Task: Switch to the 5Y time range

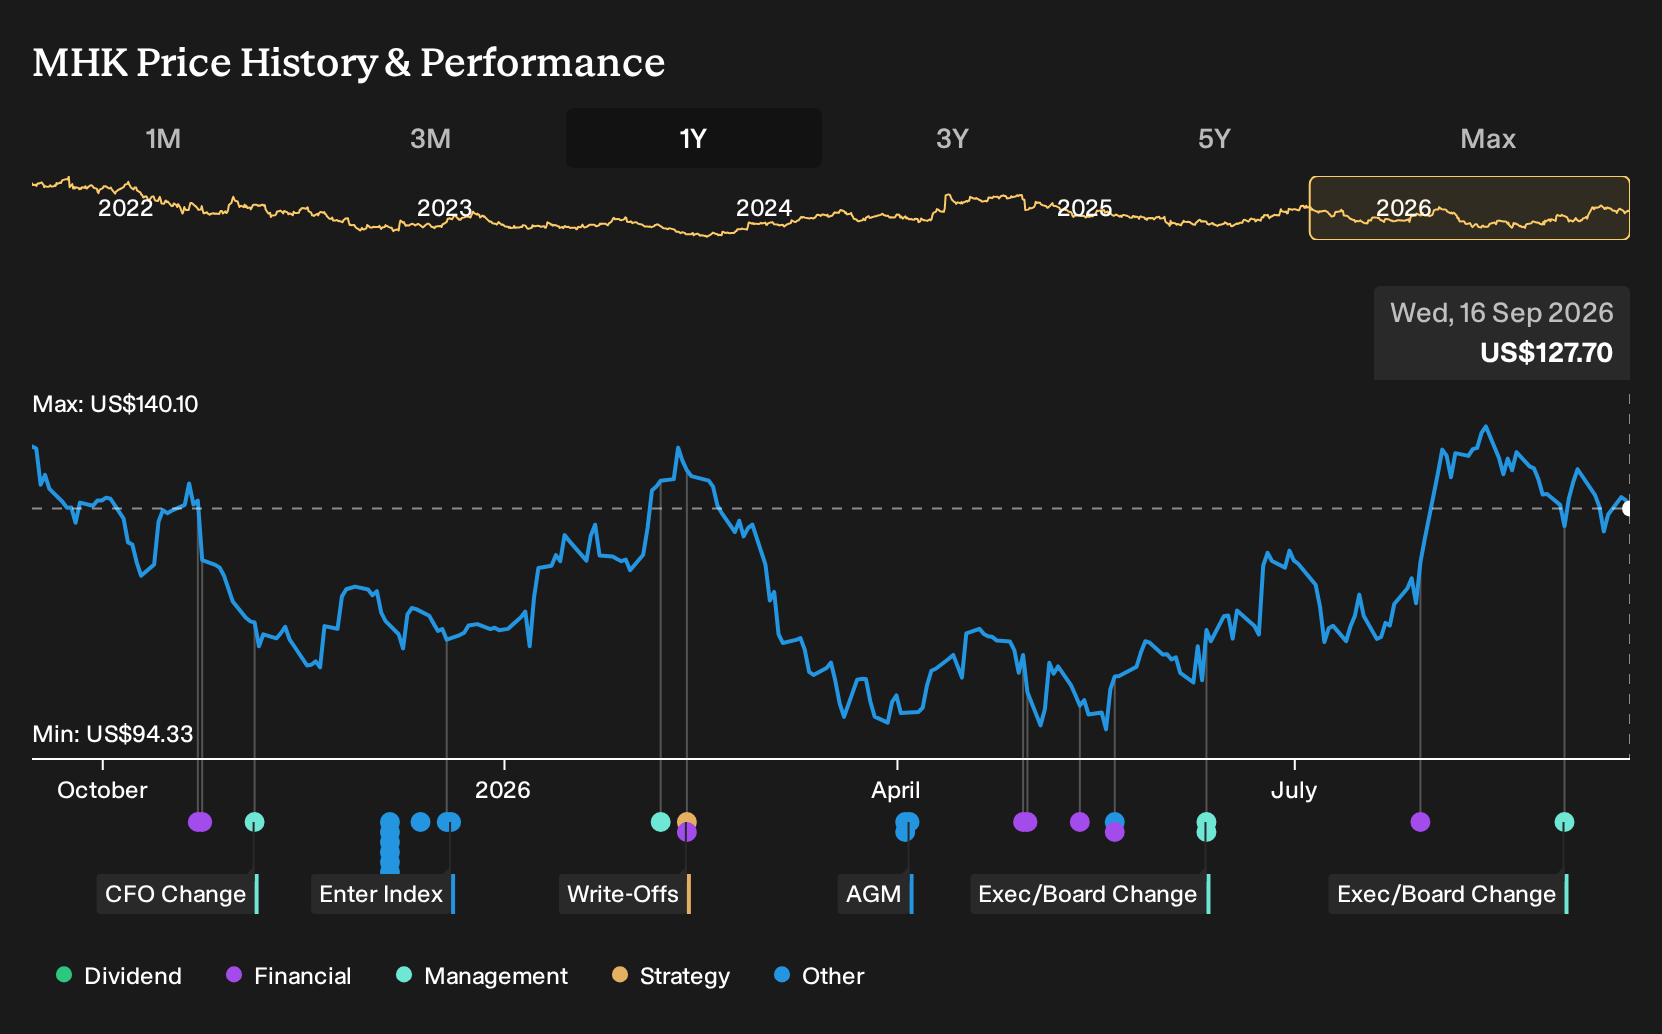Action: coord(1214,138)
